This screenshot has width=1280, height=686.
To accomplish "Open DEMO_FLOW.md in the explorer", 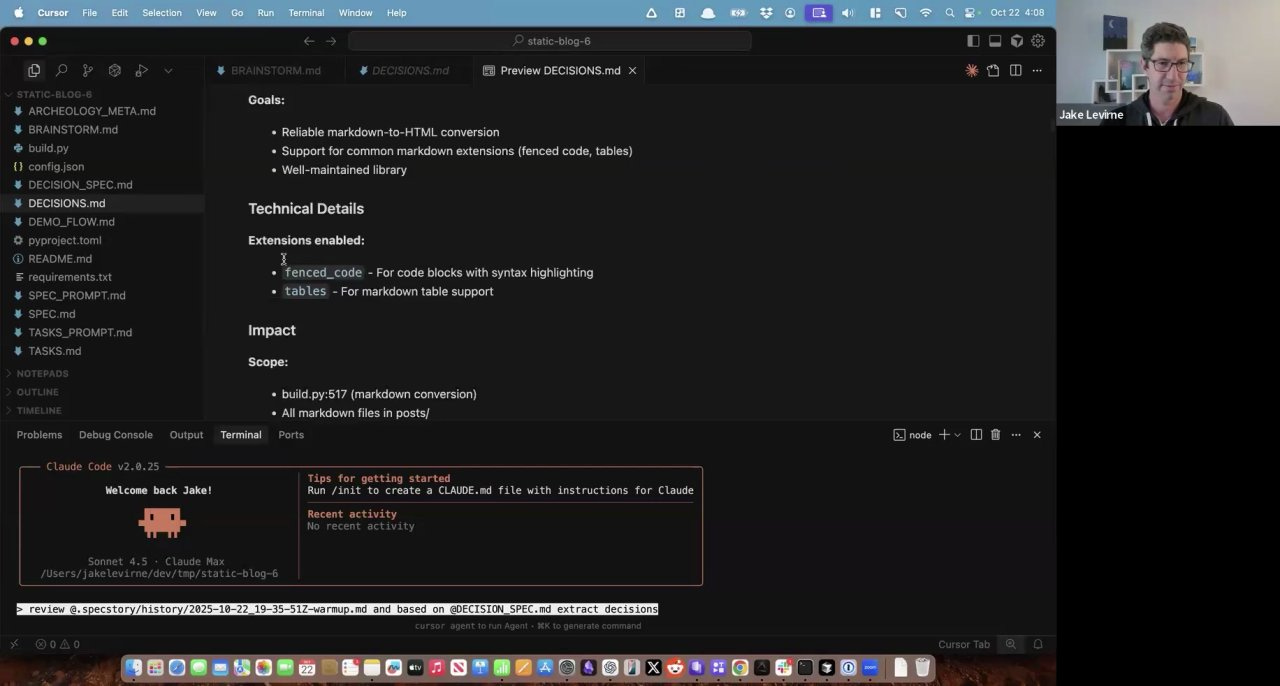I will click(71, 222).
